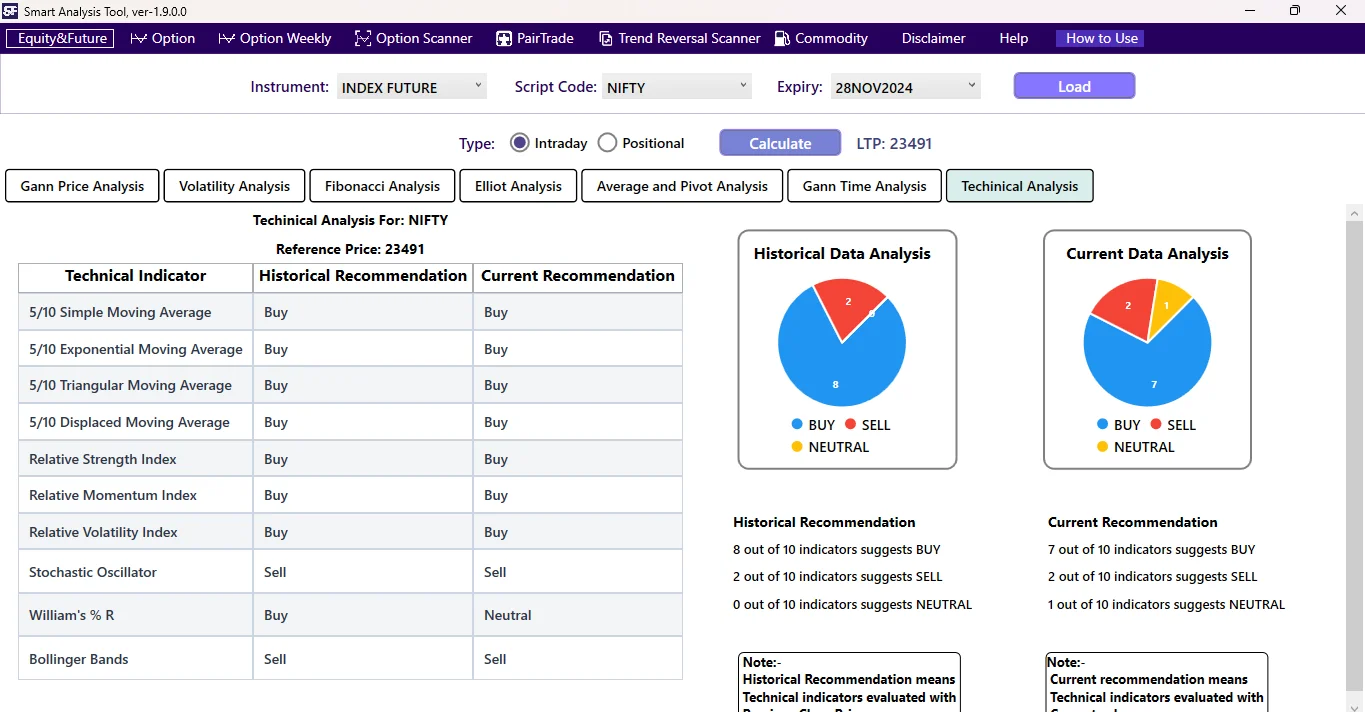Click the down arrow on the vertical scrollbar

pos(1356,703)
